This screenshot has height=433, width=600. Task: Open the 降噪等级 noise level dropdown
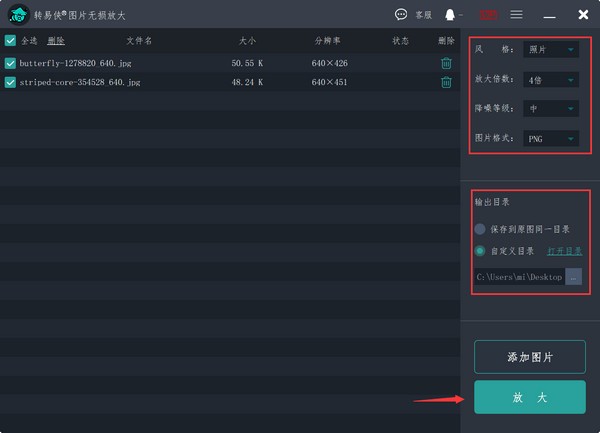(551, 109)
